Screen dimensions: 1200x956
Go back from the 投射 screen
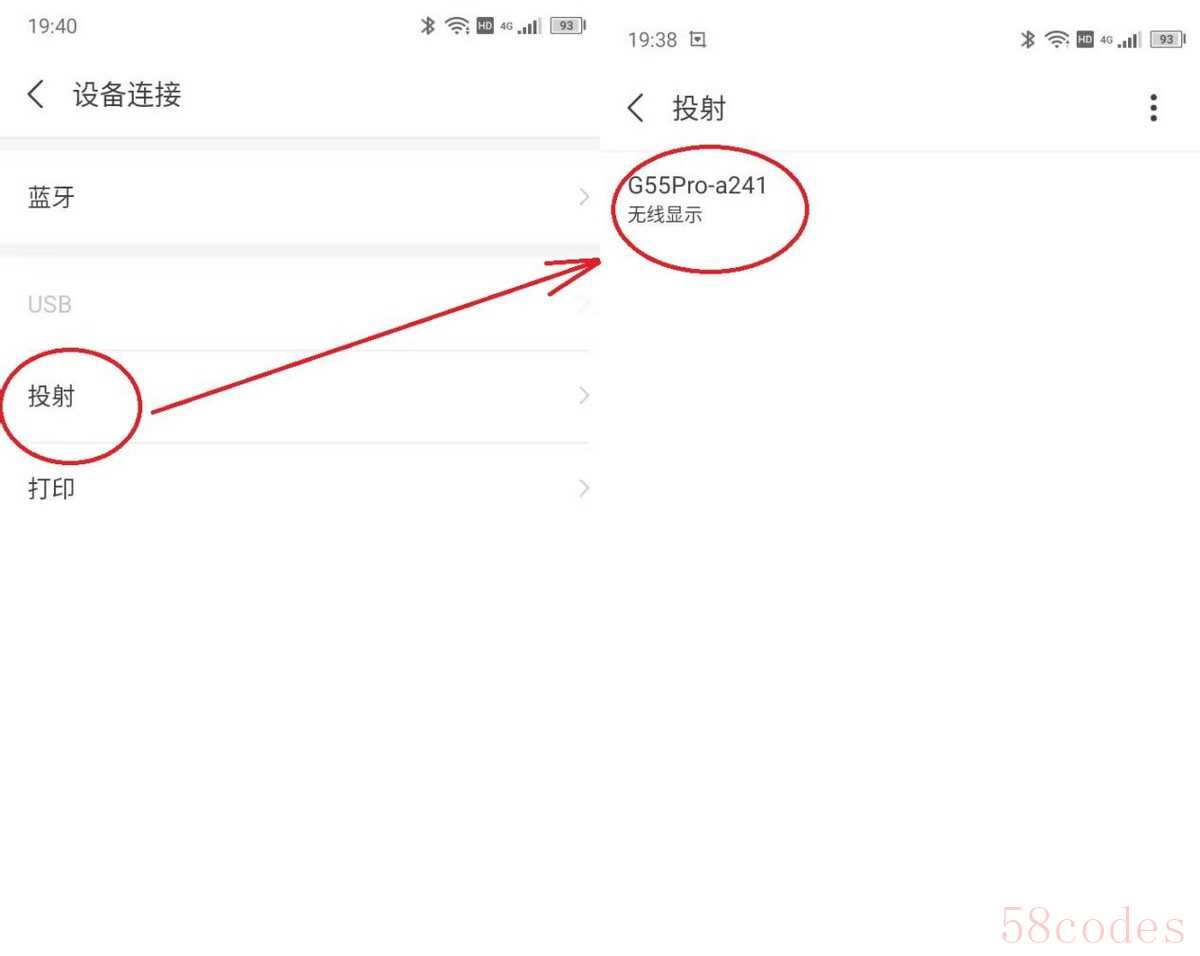pyautogui.click(x=636, y=108)
